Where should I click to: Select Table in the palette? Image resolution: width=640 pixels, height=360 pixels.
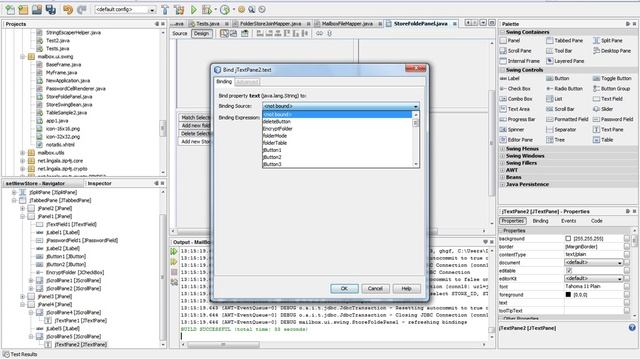pos(603,140)
